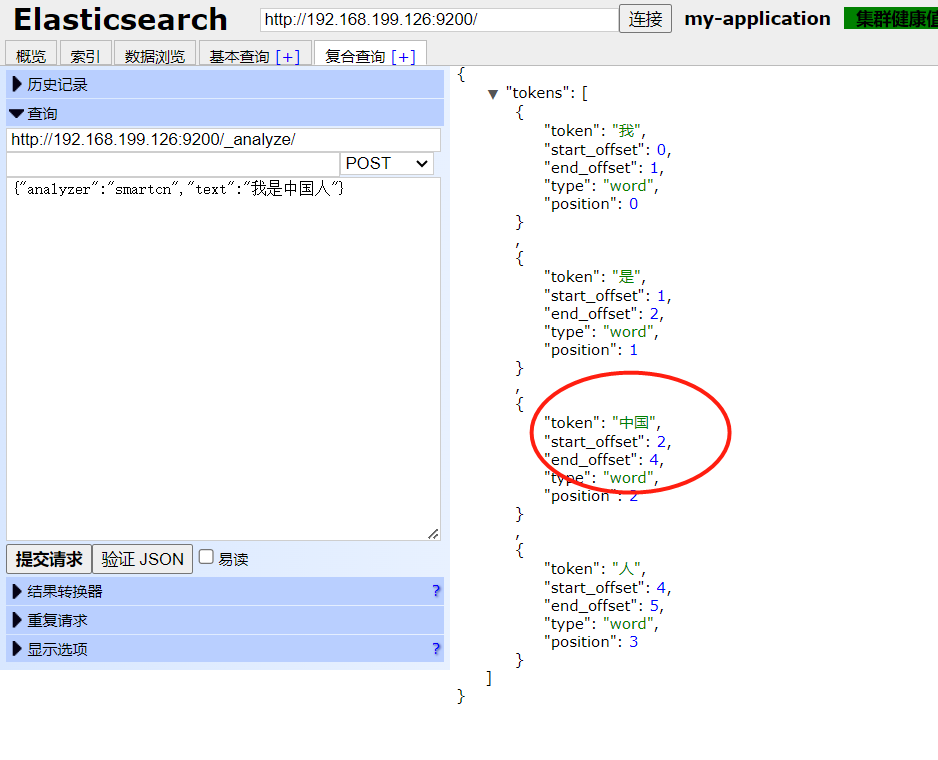Click end_offset value 5 of last token
The height and width of the screenshot is (760, 938).
pyautogui.click(x=654, y=606)
